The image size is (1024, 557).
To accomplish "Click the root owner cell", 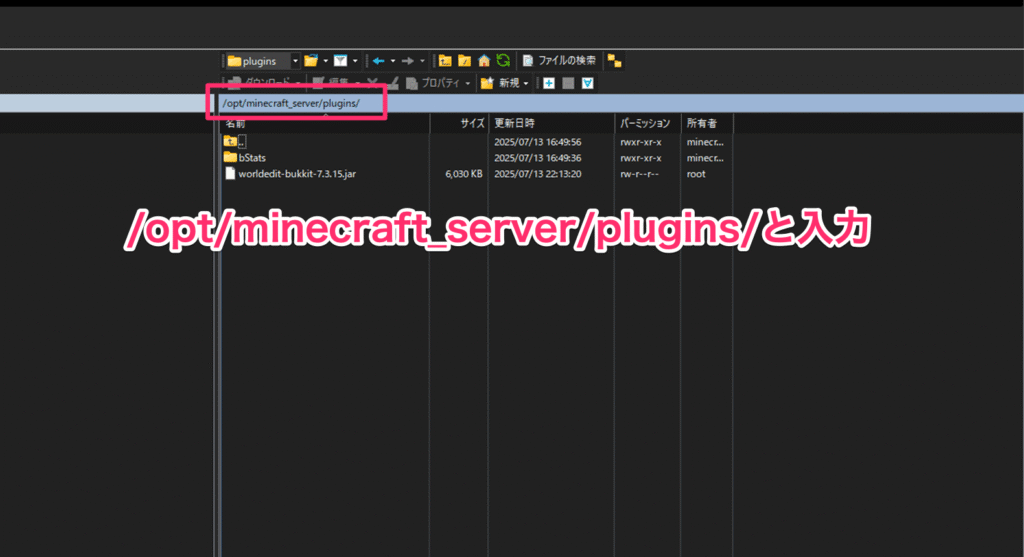I will pyautogui.click(x=696, y=174).
